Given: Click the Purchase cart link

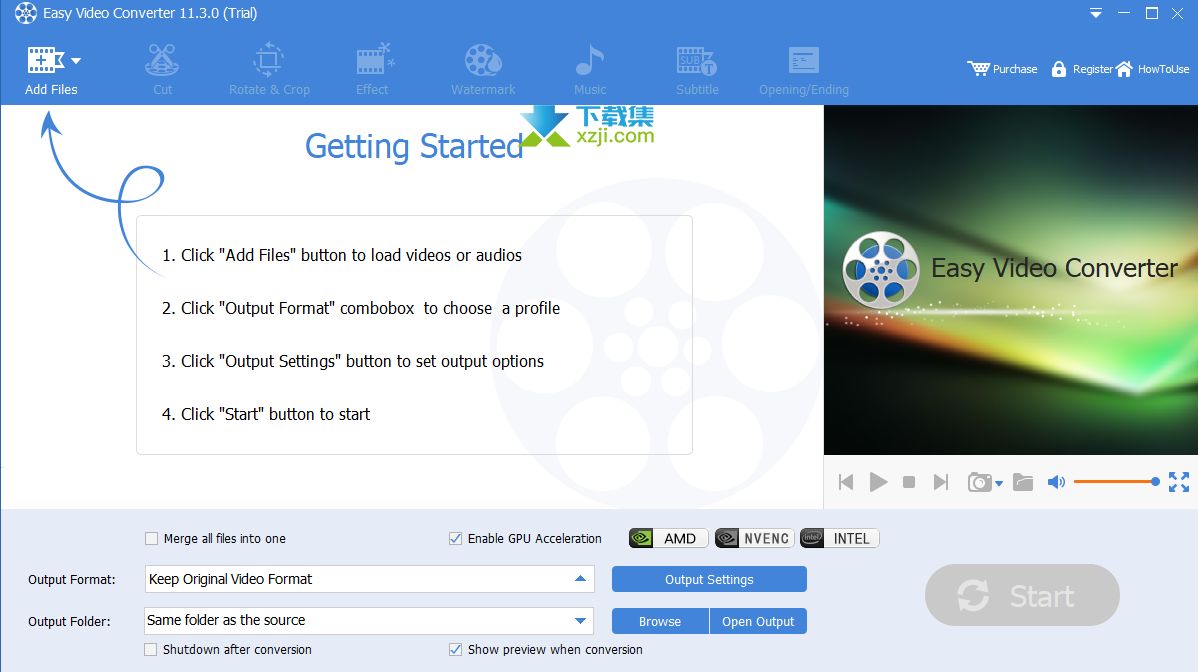Looking at the screenshot, I should (1002, 69).
